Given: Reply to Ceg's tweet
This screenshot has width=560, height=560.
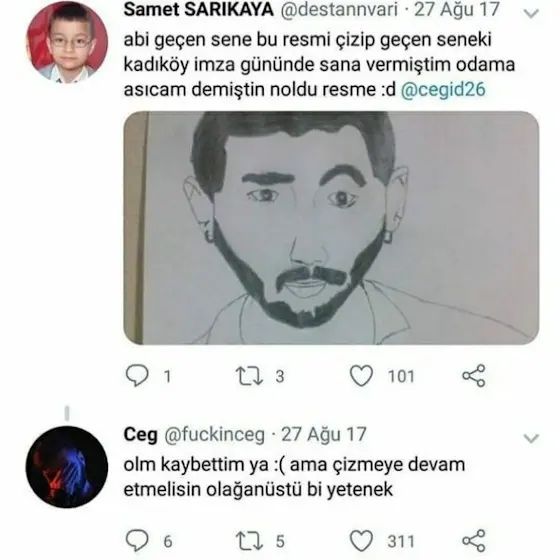Looking at the screenshot, I should [x=138, y=541].
